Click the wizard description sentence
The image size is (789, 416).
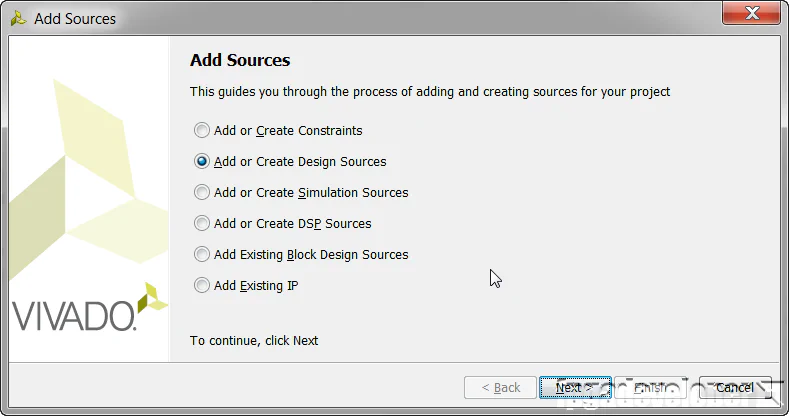point(430,92)
